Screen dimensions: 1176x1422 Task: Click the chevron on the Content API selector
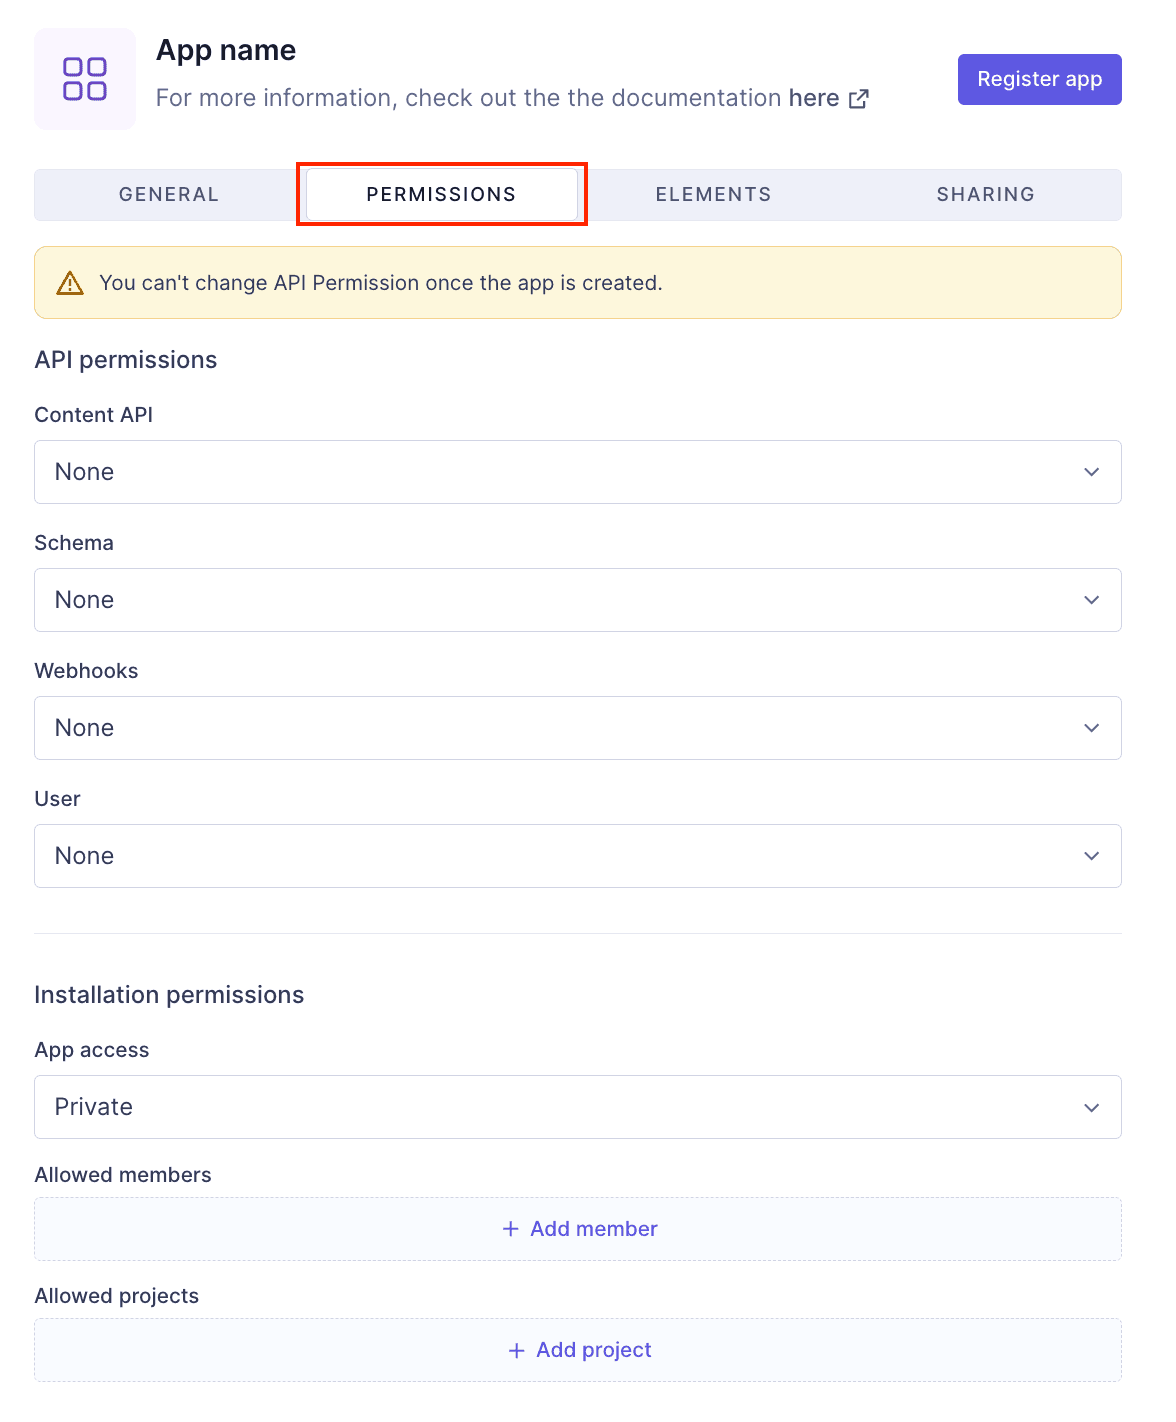tap(1093, 472)
